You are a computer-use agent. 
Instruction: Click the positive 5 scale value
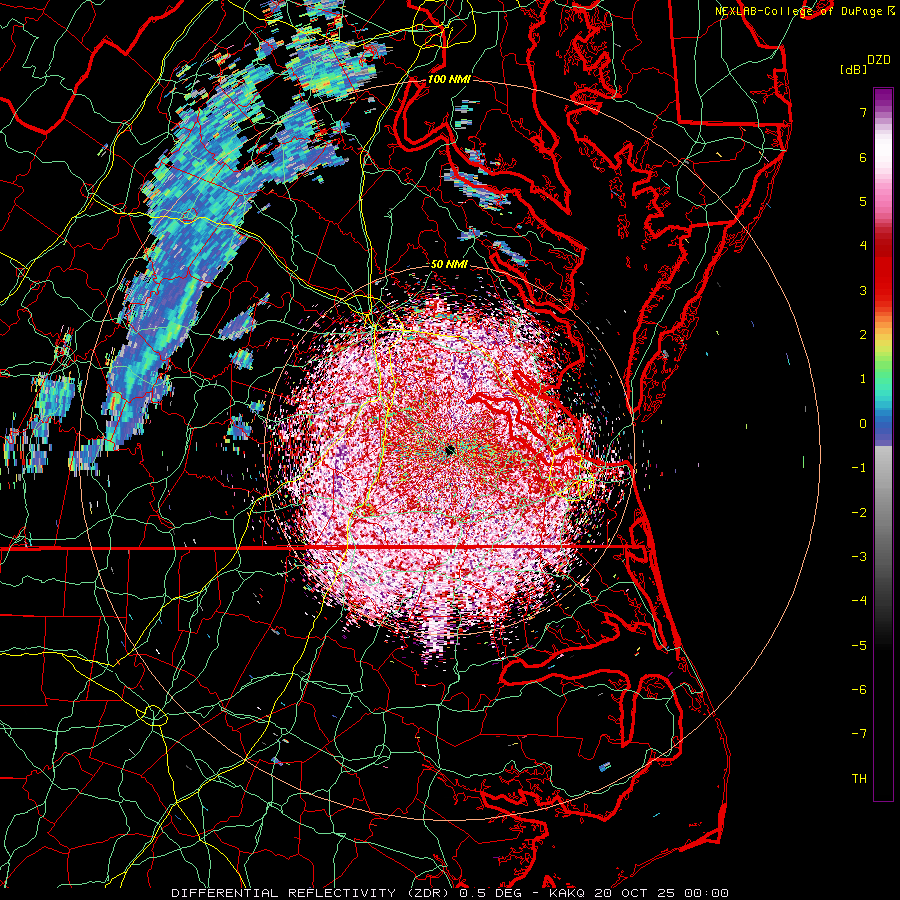coord(863,201)
